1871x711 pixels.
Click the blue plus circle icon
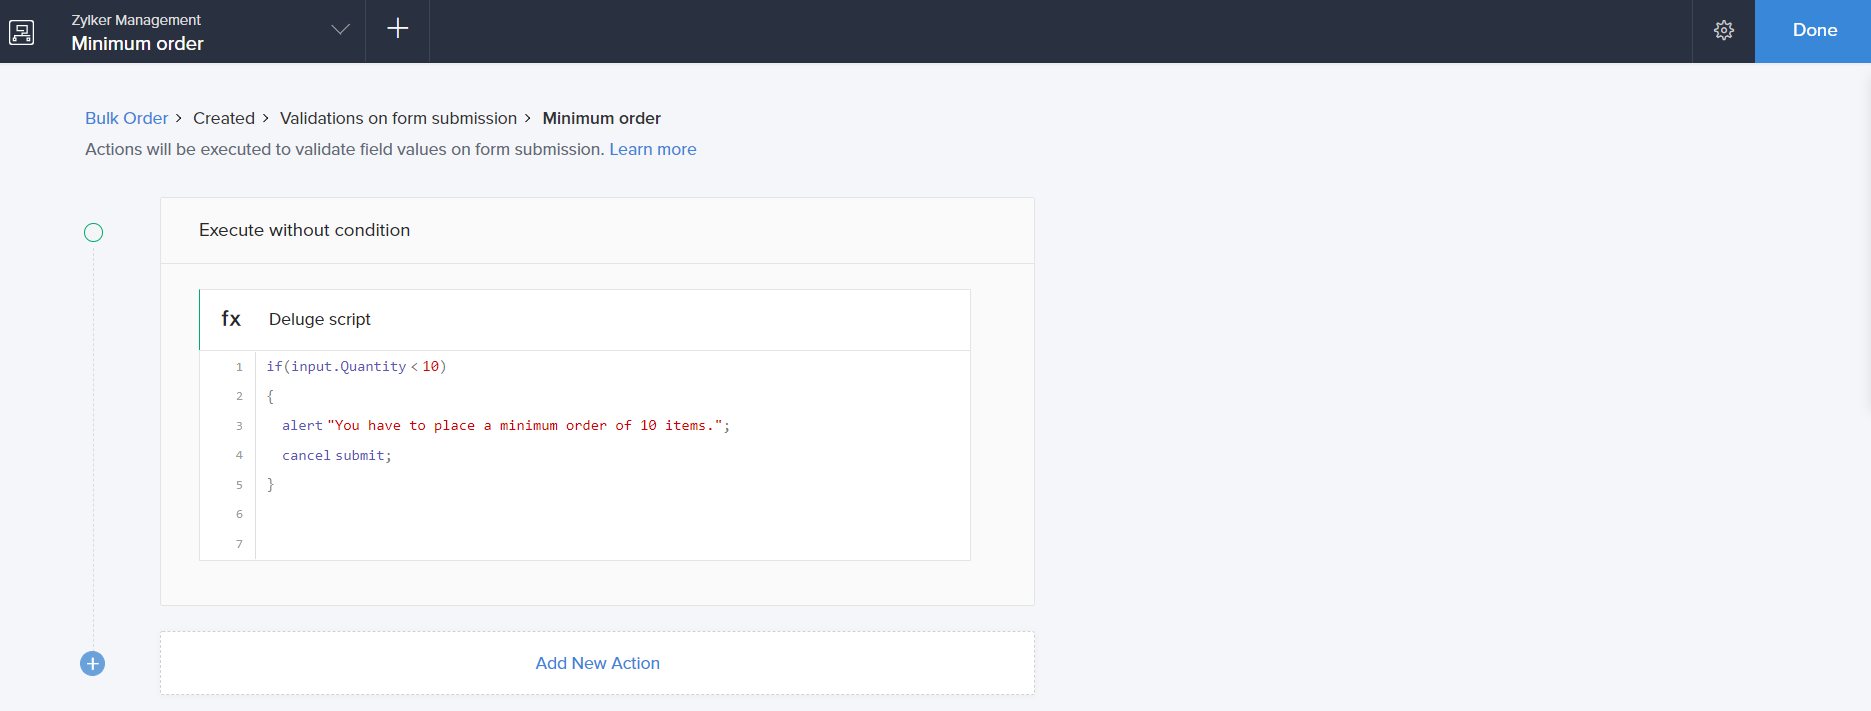[x=92, y=663]
